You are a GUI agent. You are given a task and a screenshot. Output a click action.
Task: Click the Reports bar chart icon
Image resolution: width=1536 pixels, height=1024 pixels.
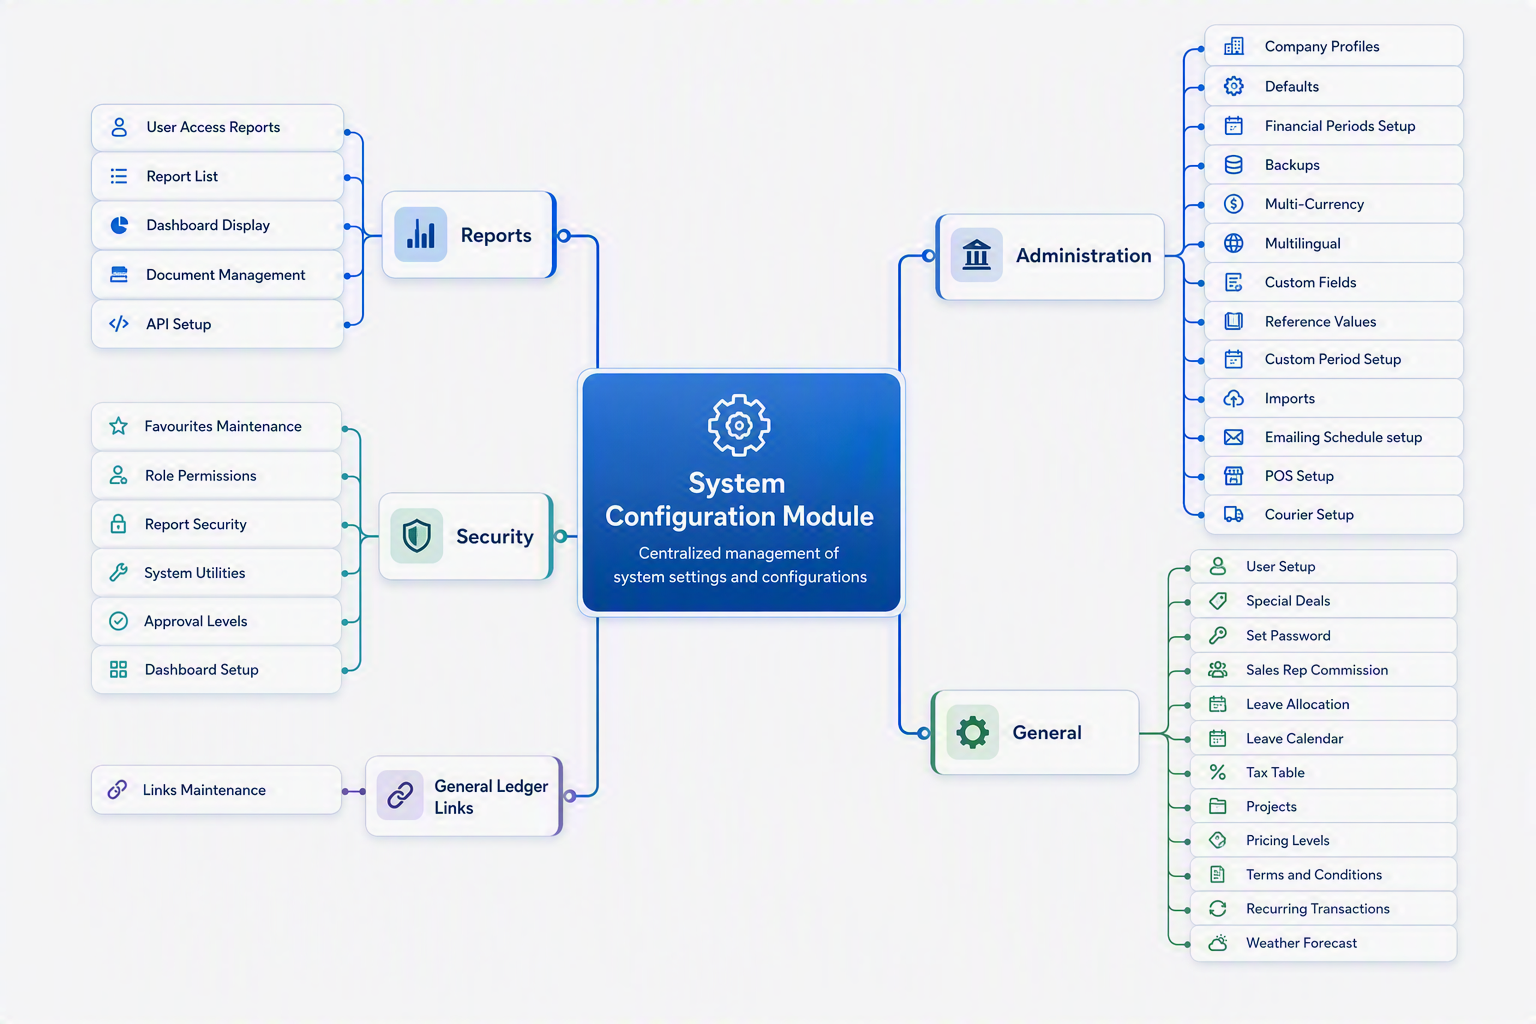[x=421, y=235]
